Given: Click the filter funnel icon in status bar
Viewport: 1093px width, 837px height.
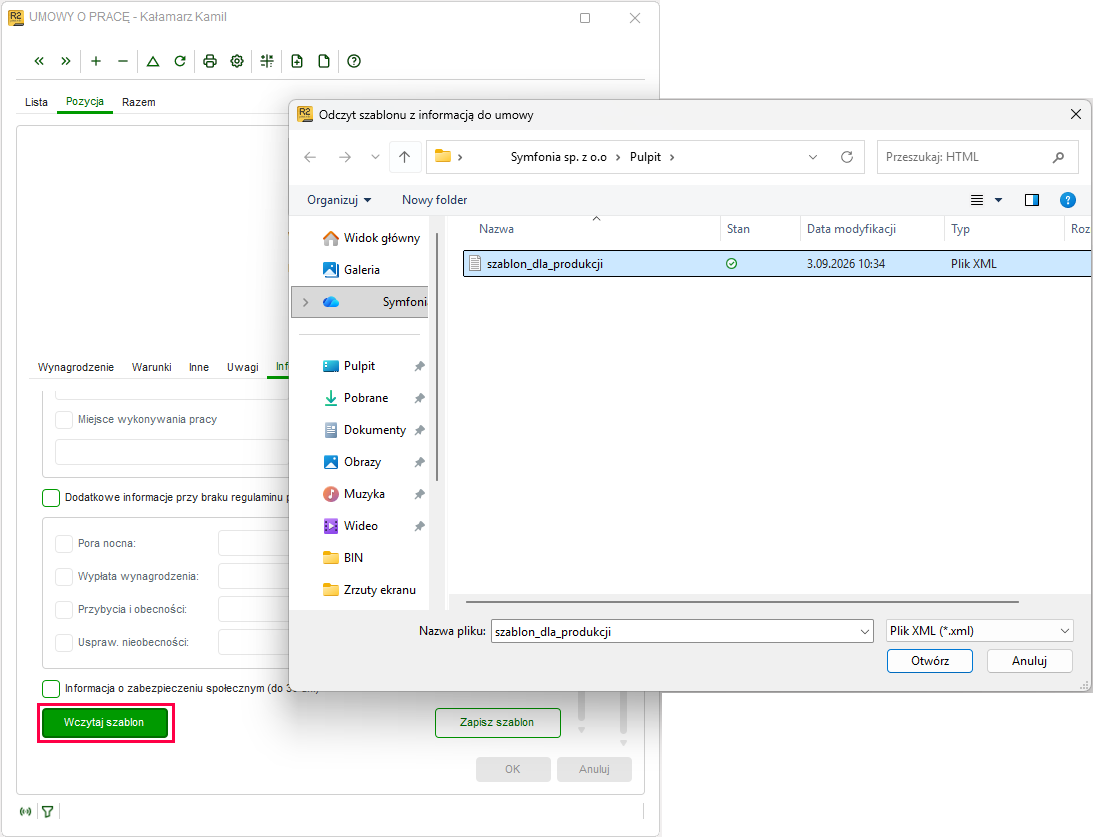Looking at the screenshot, I should [x=47, y=811].
